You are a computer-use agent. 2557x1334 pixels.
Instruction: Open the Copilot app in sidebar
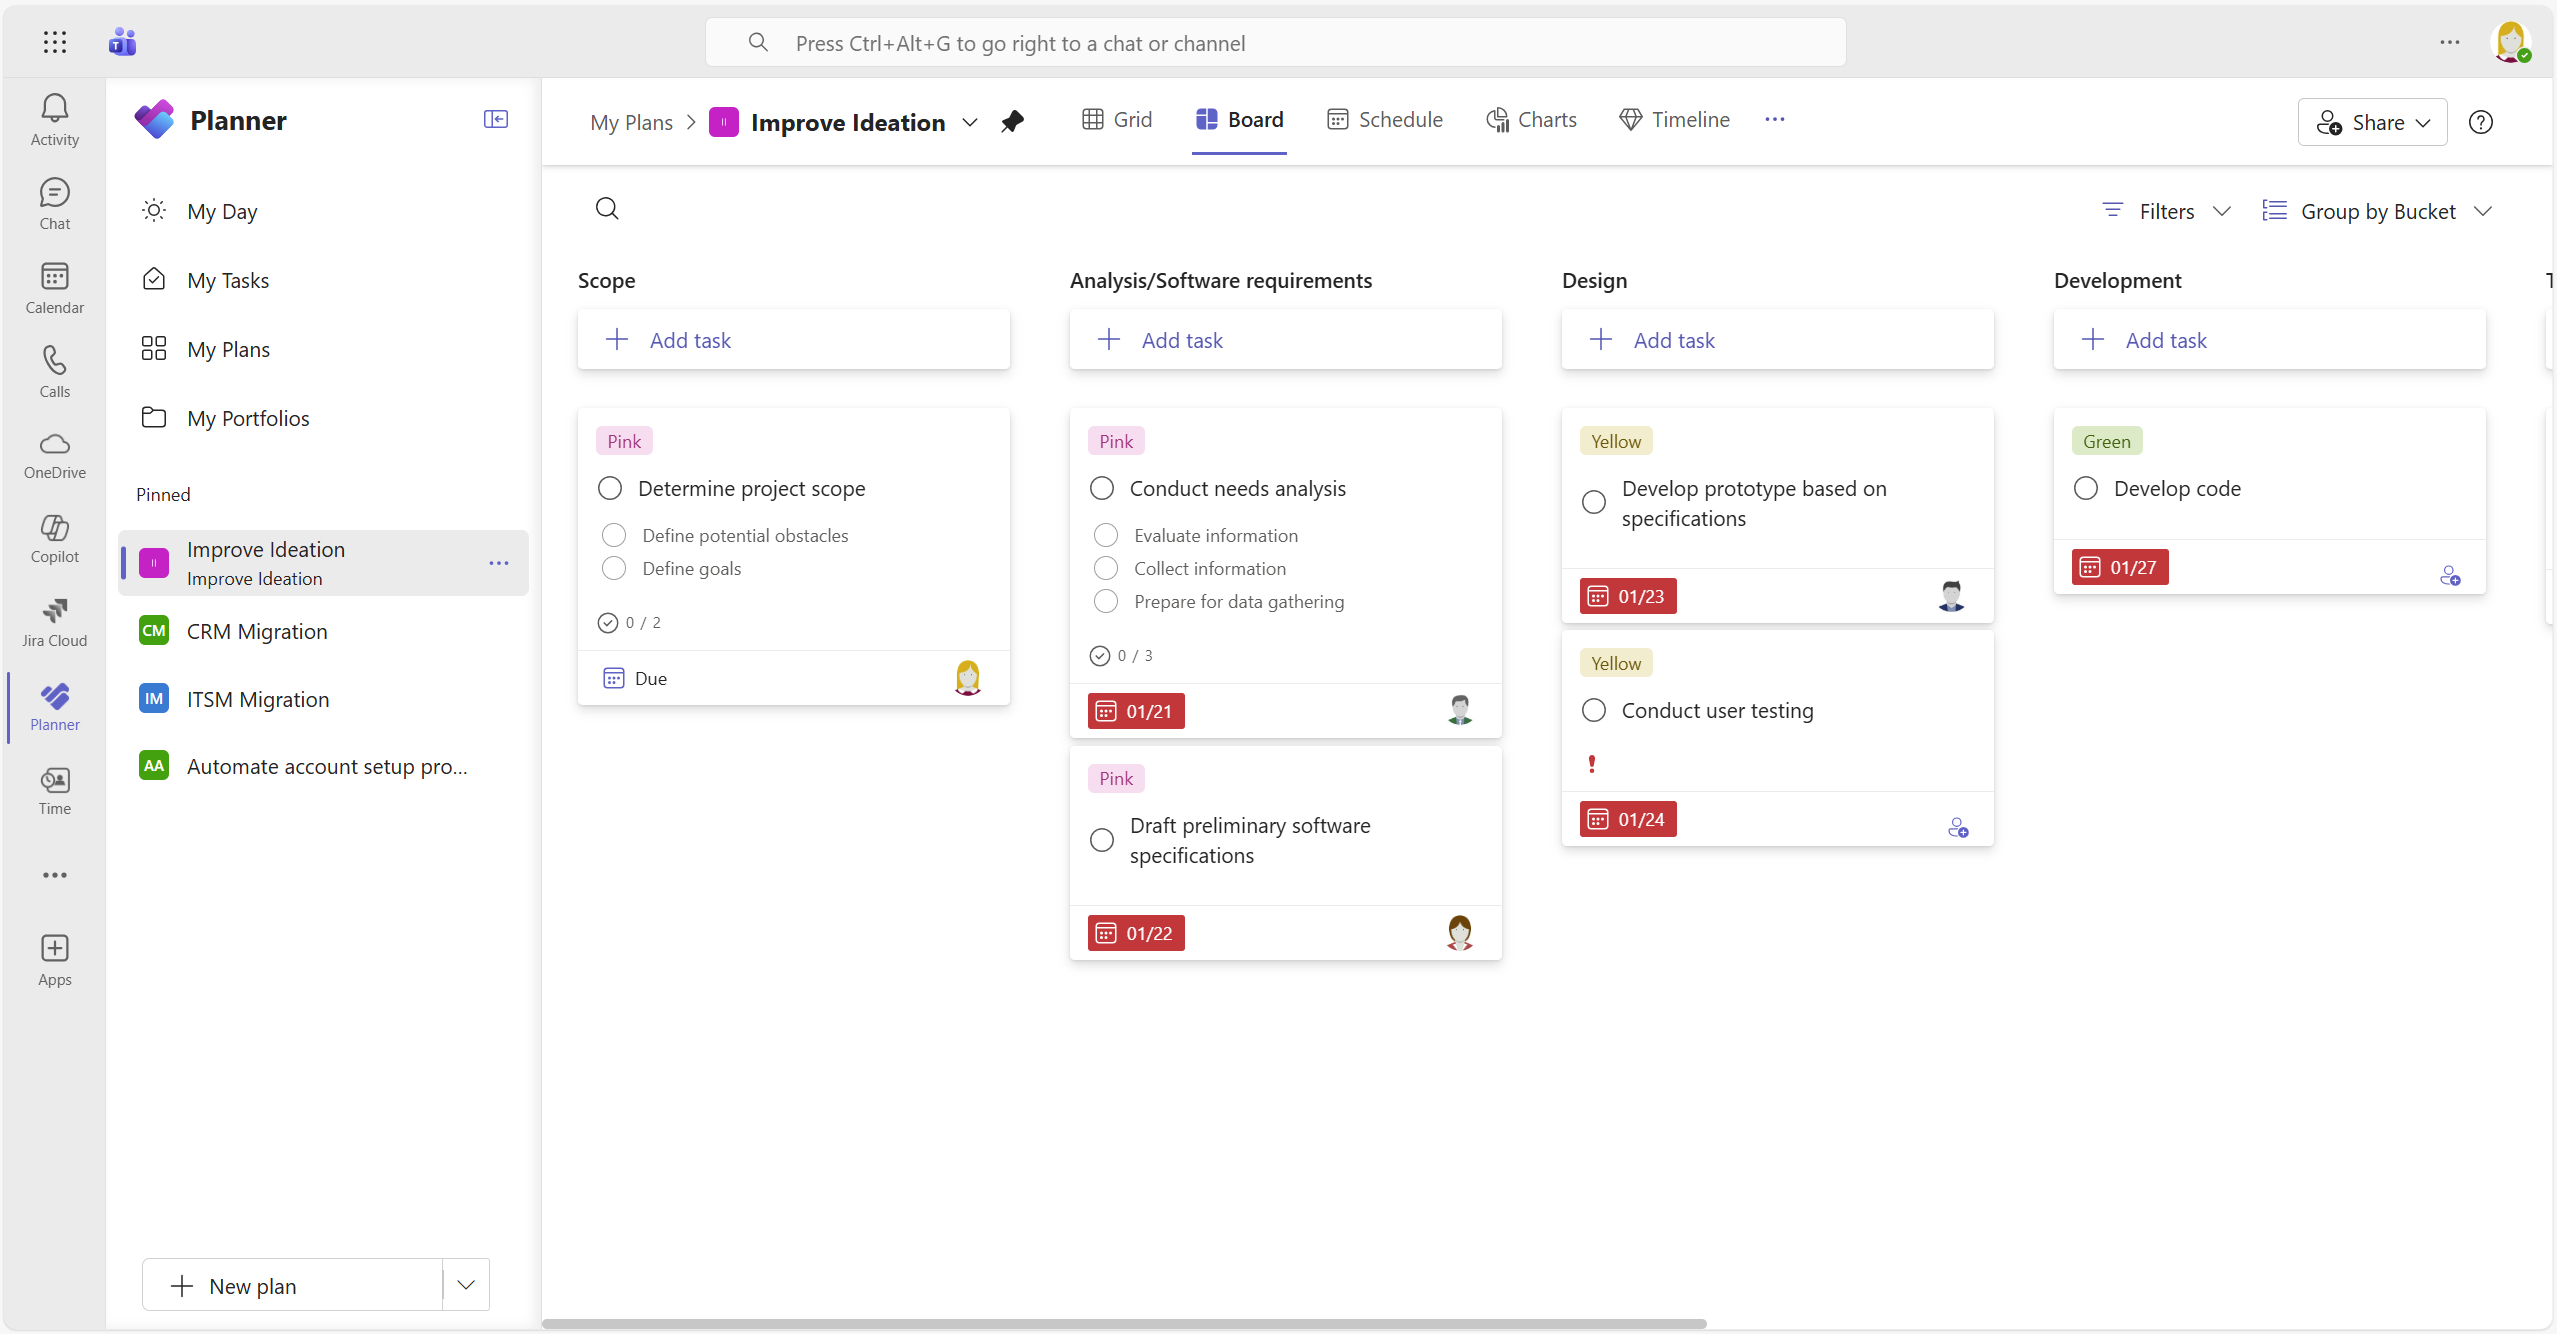[x=54, y=538]
